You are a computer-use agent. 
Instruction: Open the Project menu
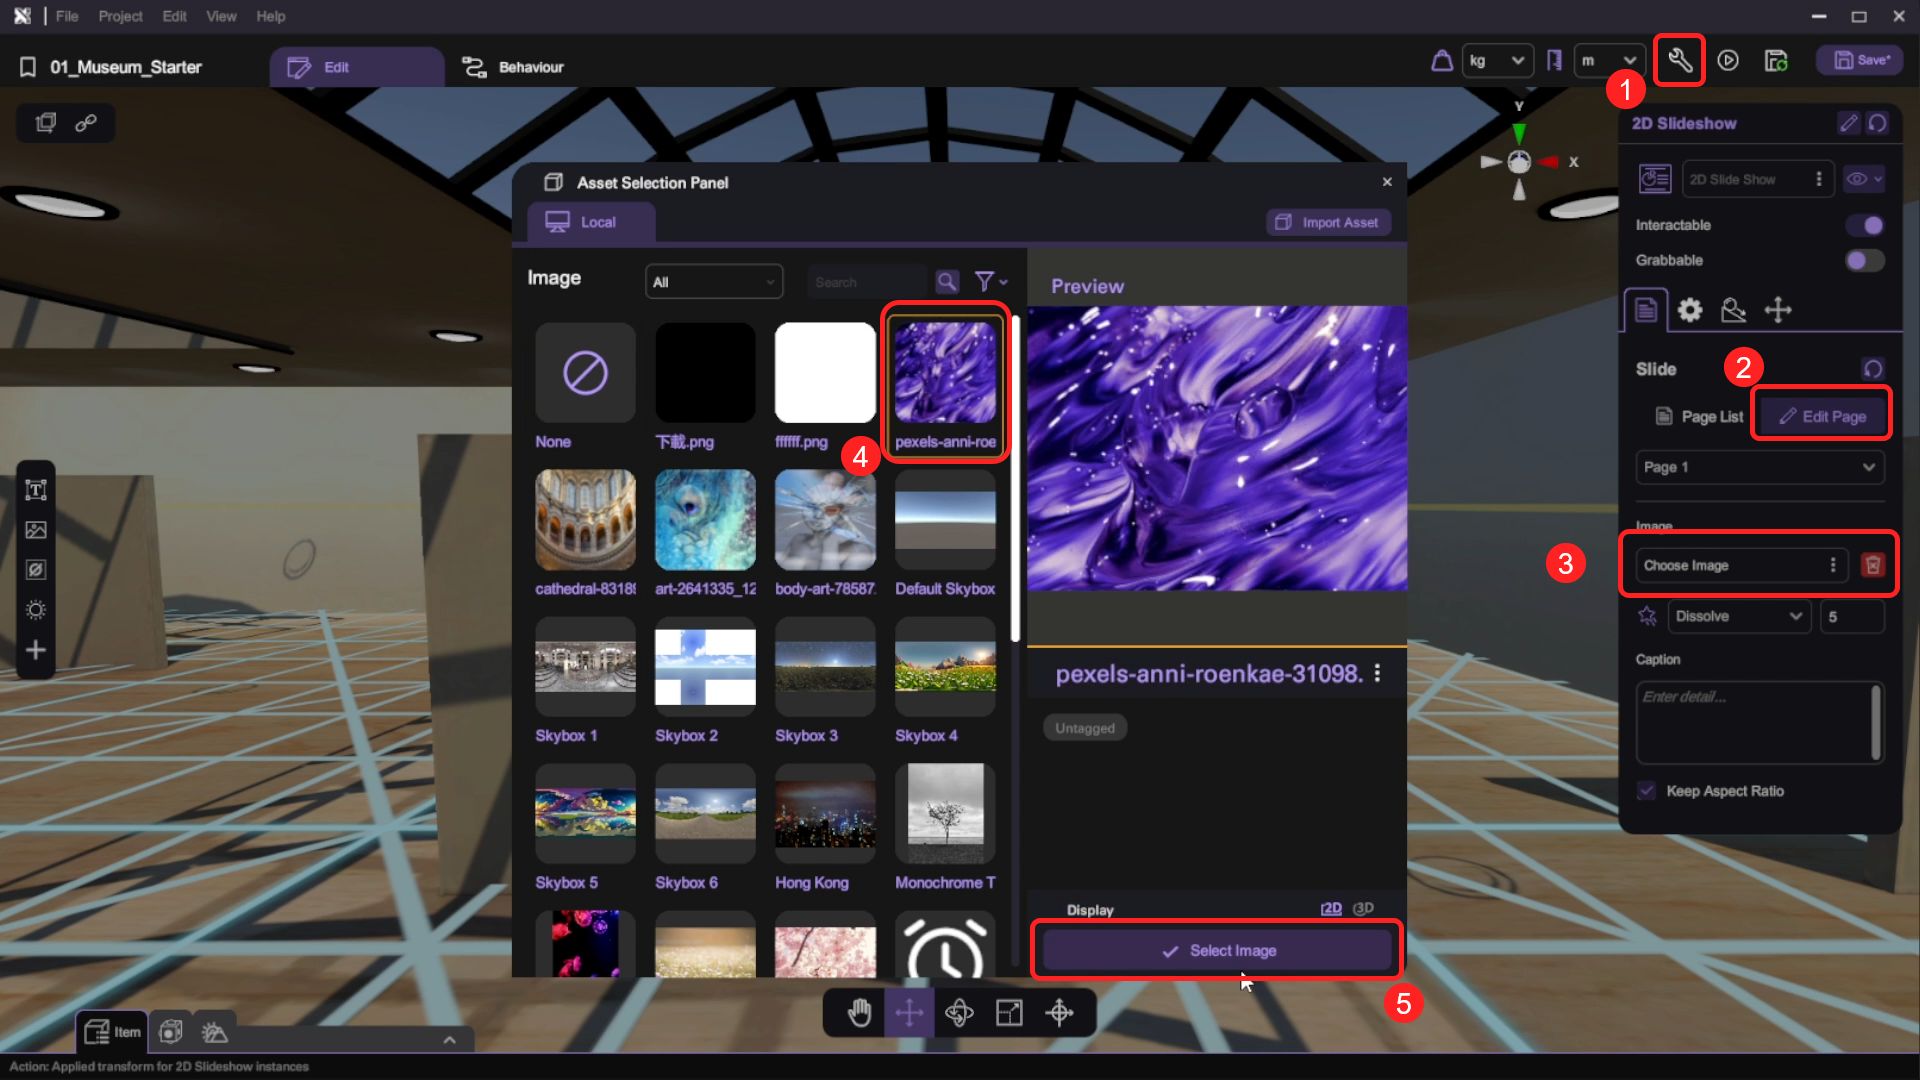(x=120, y=16)
